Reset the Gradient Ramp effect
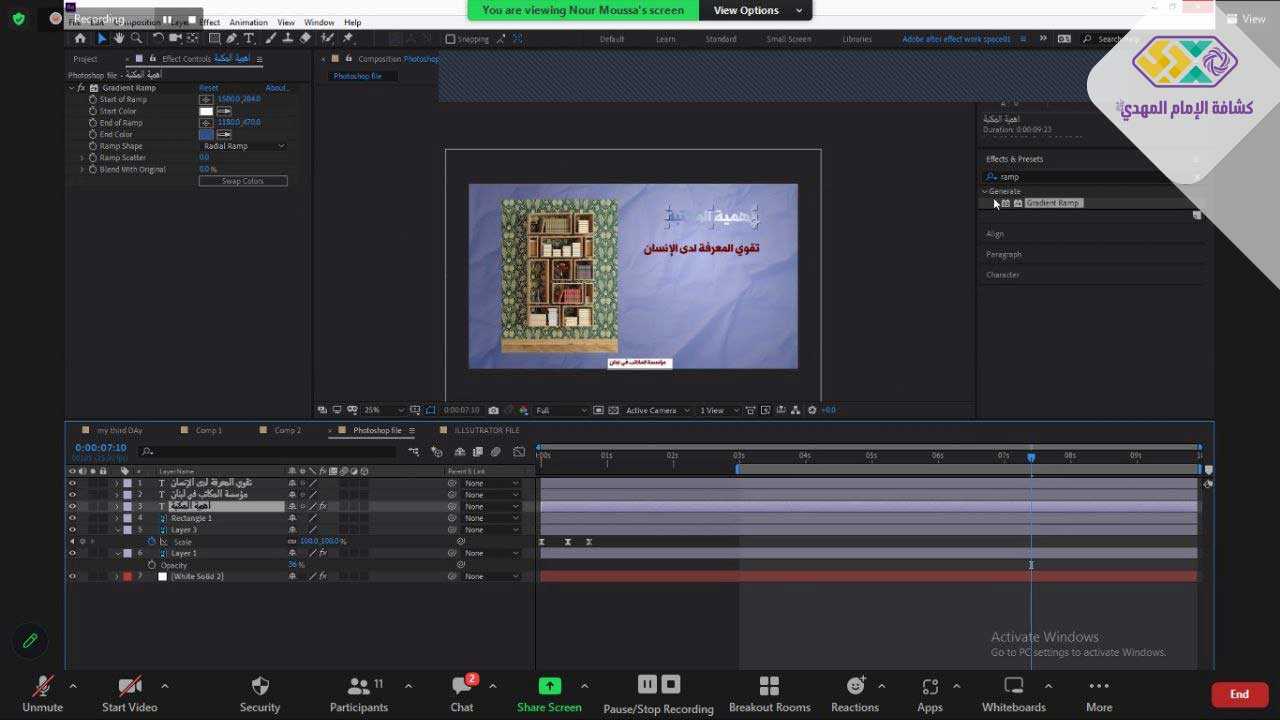 (208, 88)
